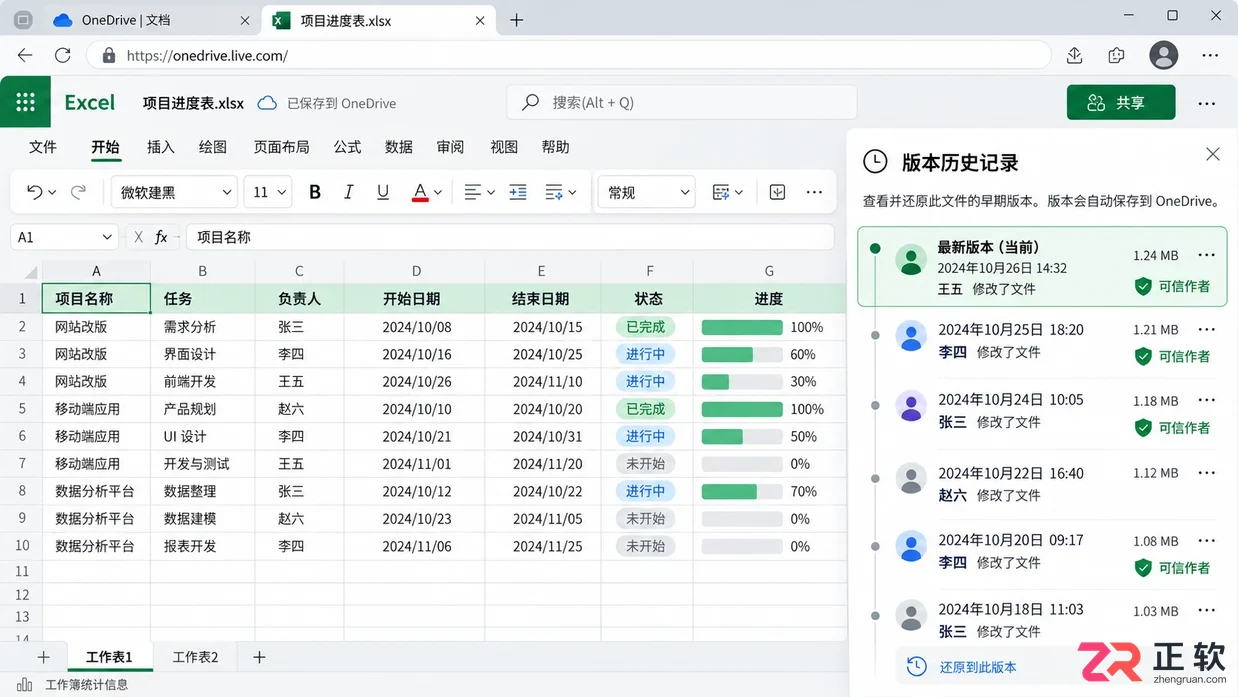Viewport: 1238px width, 697px height.
Task: Click the text alignment icon
Action: click(473, 192)
